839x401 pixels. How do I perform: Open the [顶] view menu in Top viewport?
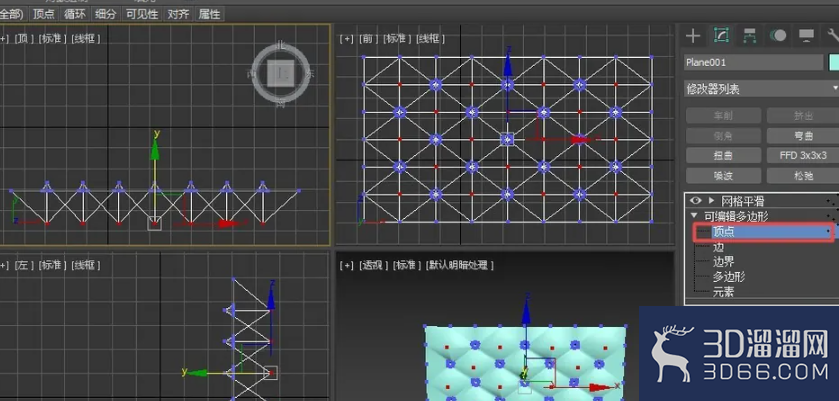click(24, 39)
